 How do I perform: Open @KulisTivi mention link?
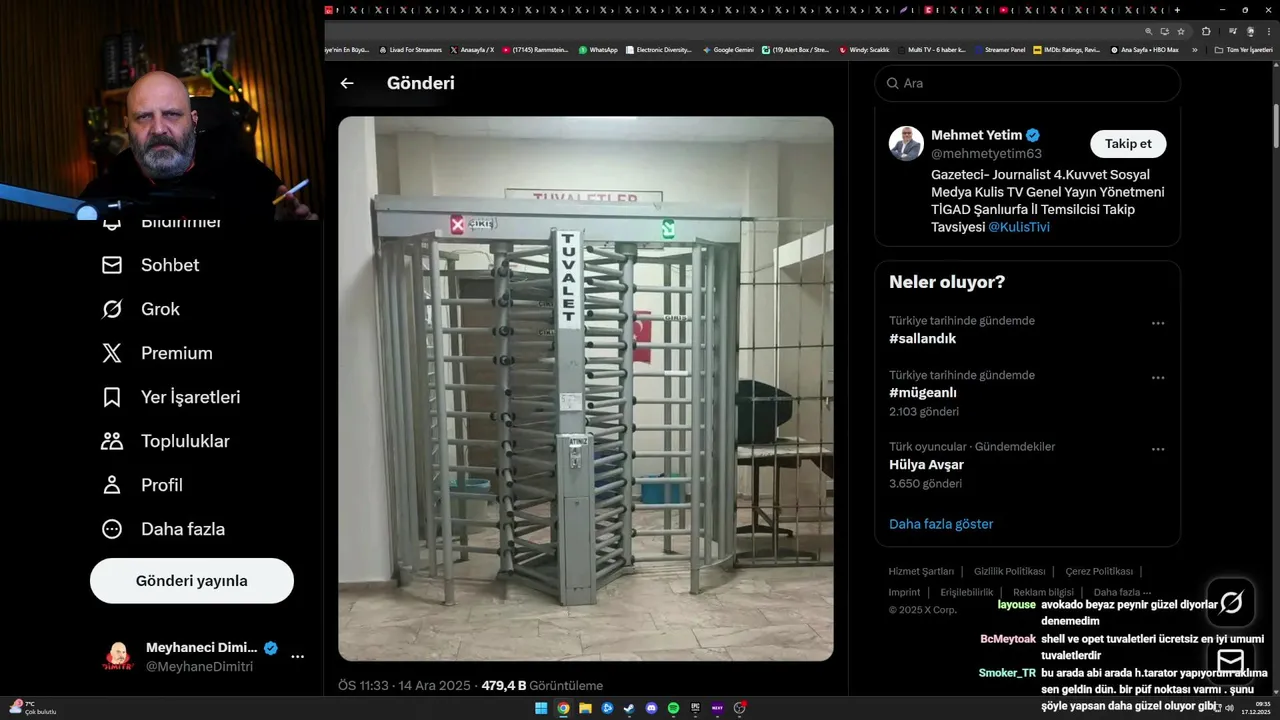[1019, 227]
